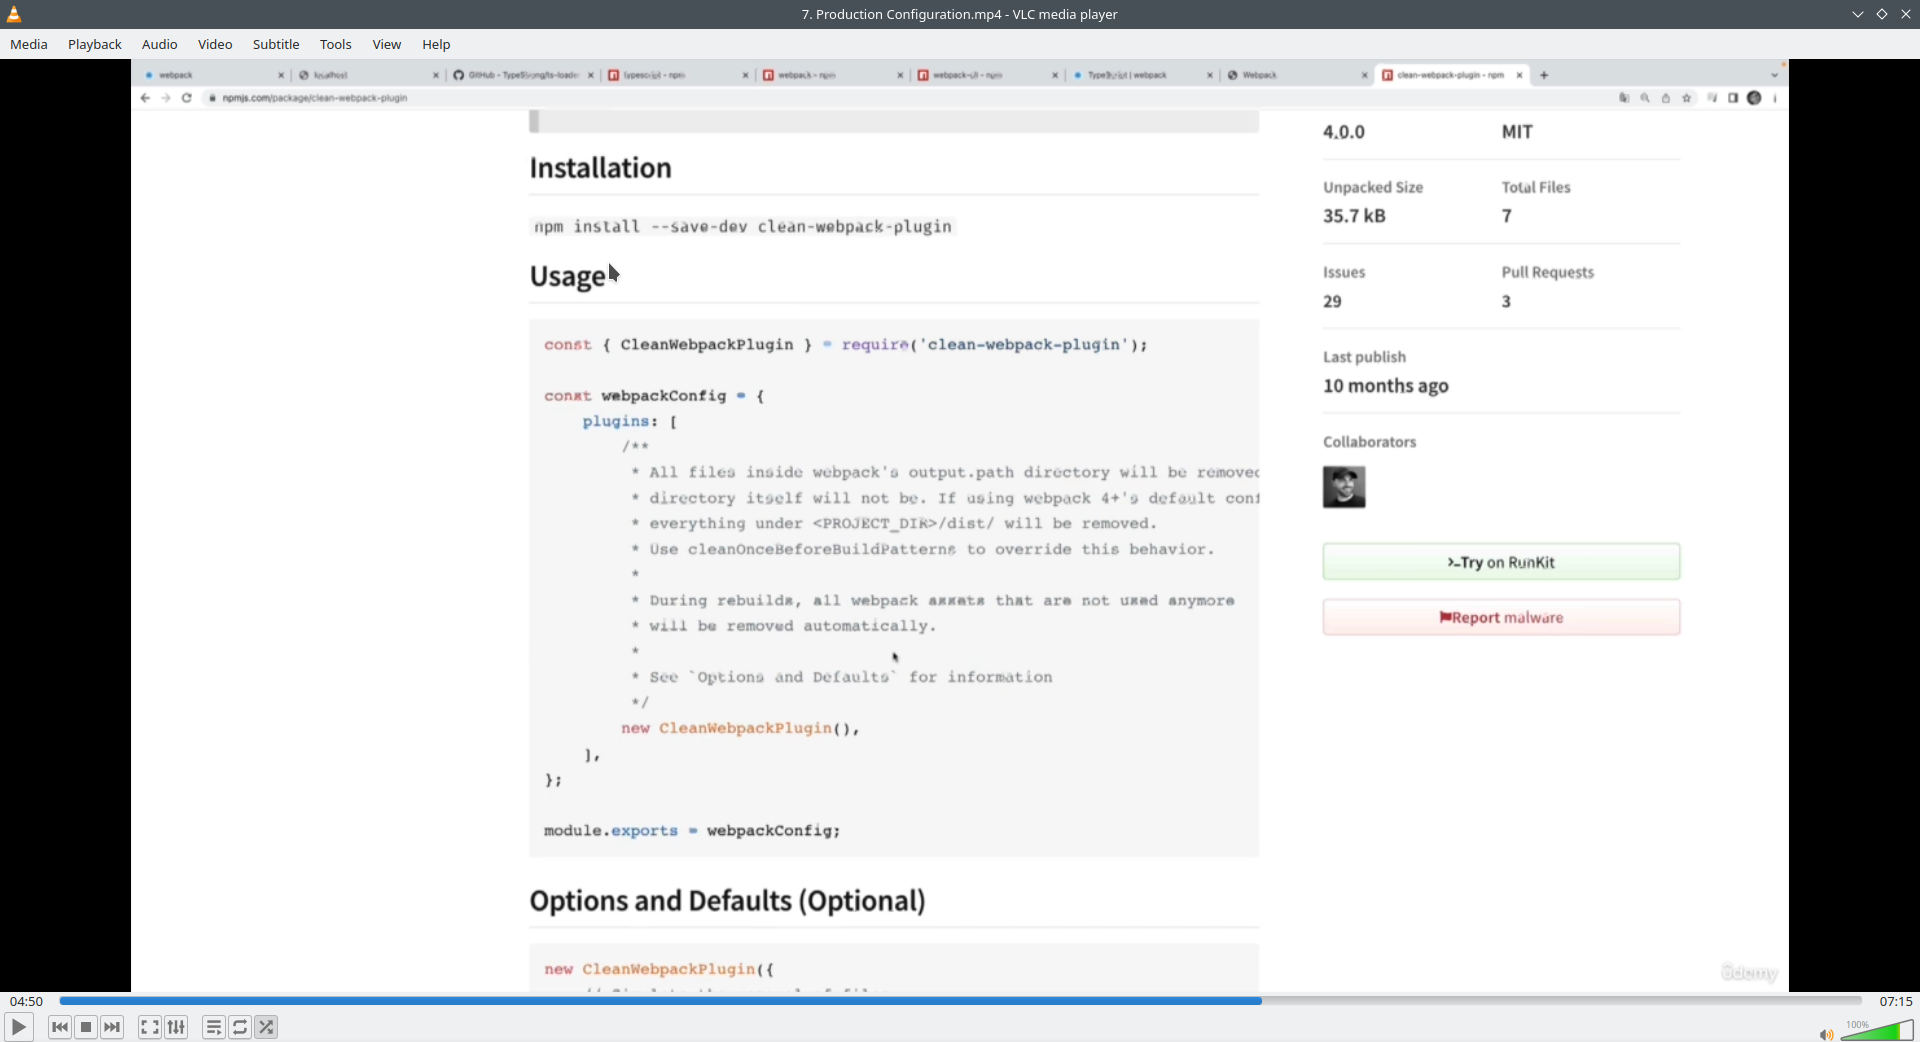Close the clean-webpack-plugin browser tab
Image resolution: width=1920 pixels, height=1042 pixels.
click(x=1519, y=75)
